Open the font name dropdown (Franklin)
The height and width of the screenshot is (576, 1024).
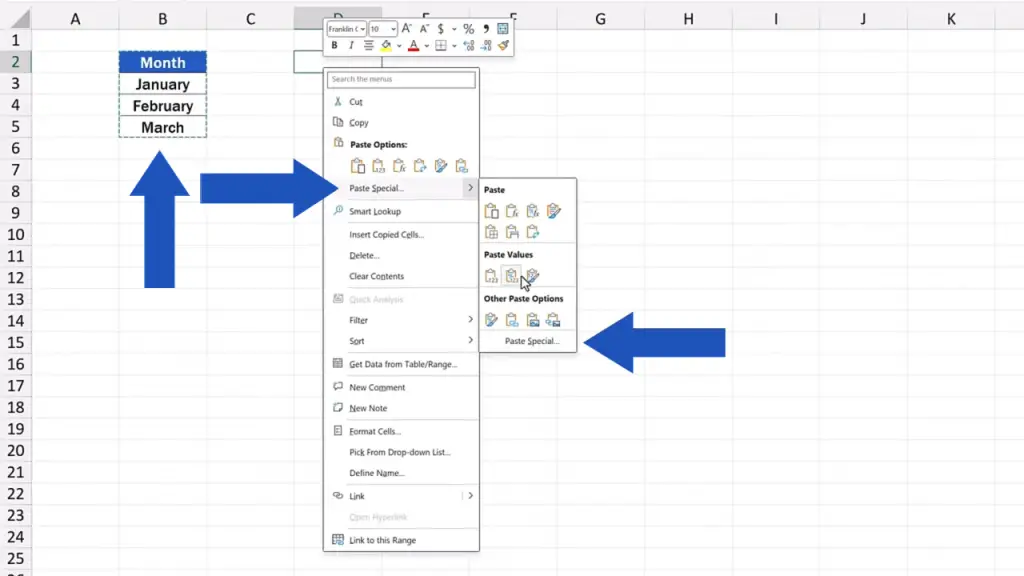pos(363,29)
